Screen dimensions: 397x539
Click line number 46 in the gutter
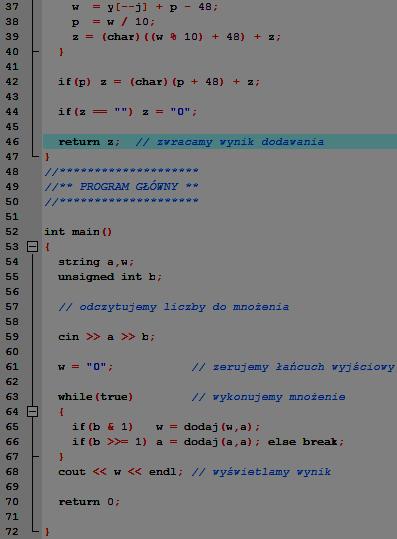click(x=12, y=142)
